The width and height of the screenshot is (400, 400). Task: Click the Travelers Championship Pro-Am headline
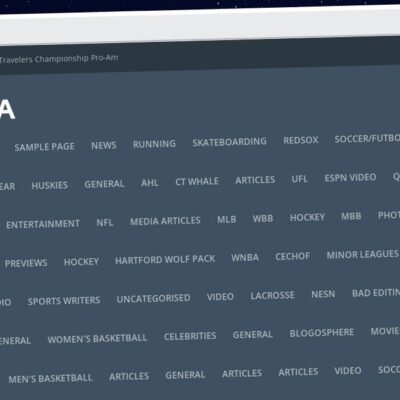click(x=59, y=59)
